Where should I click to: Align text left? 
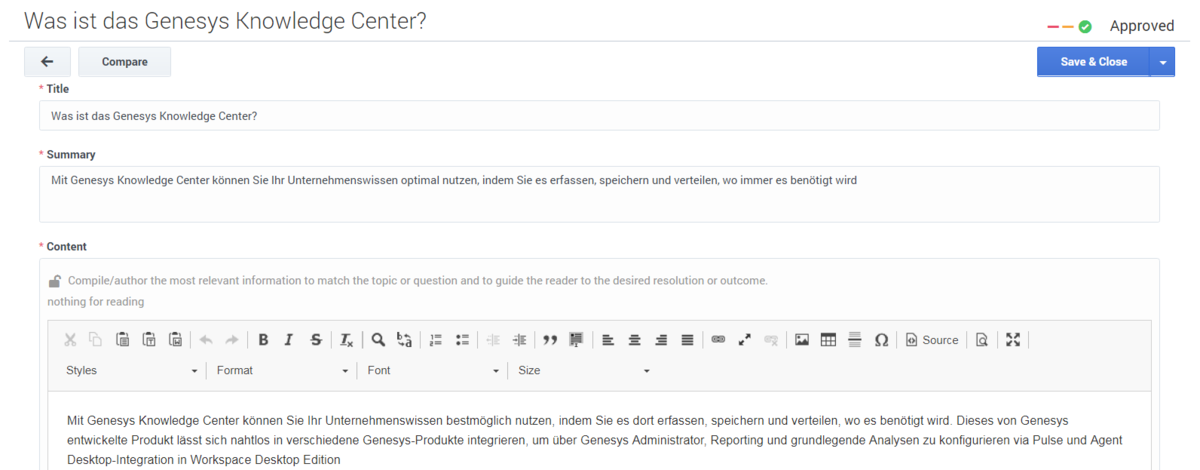click(x=608, y=340)
